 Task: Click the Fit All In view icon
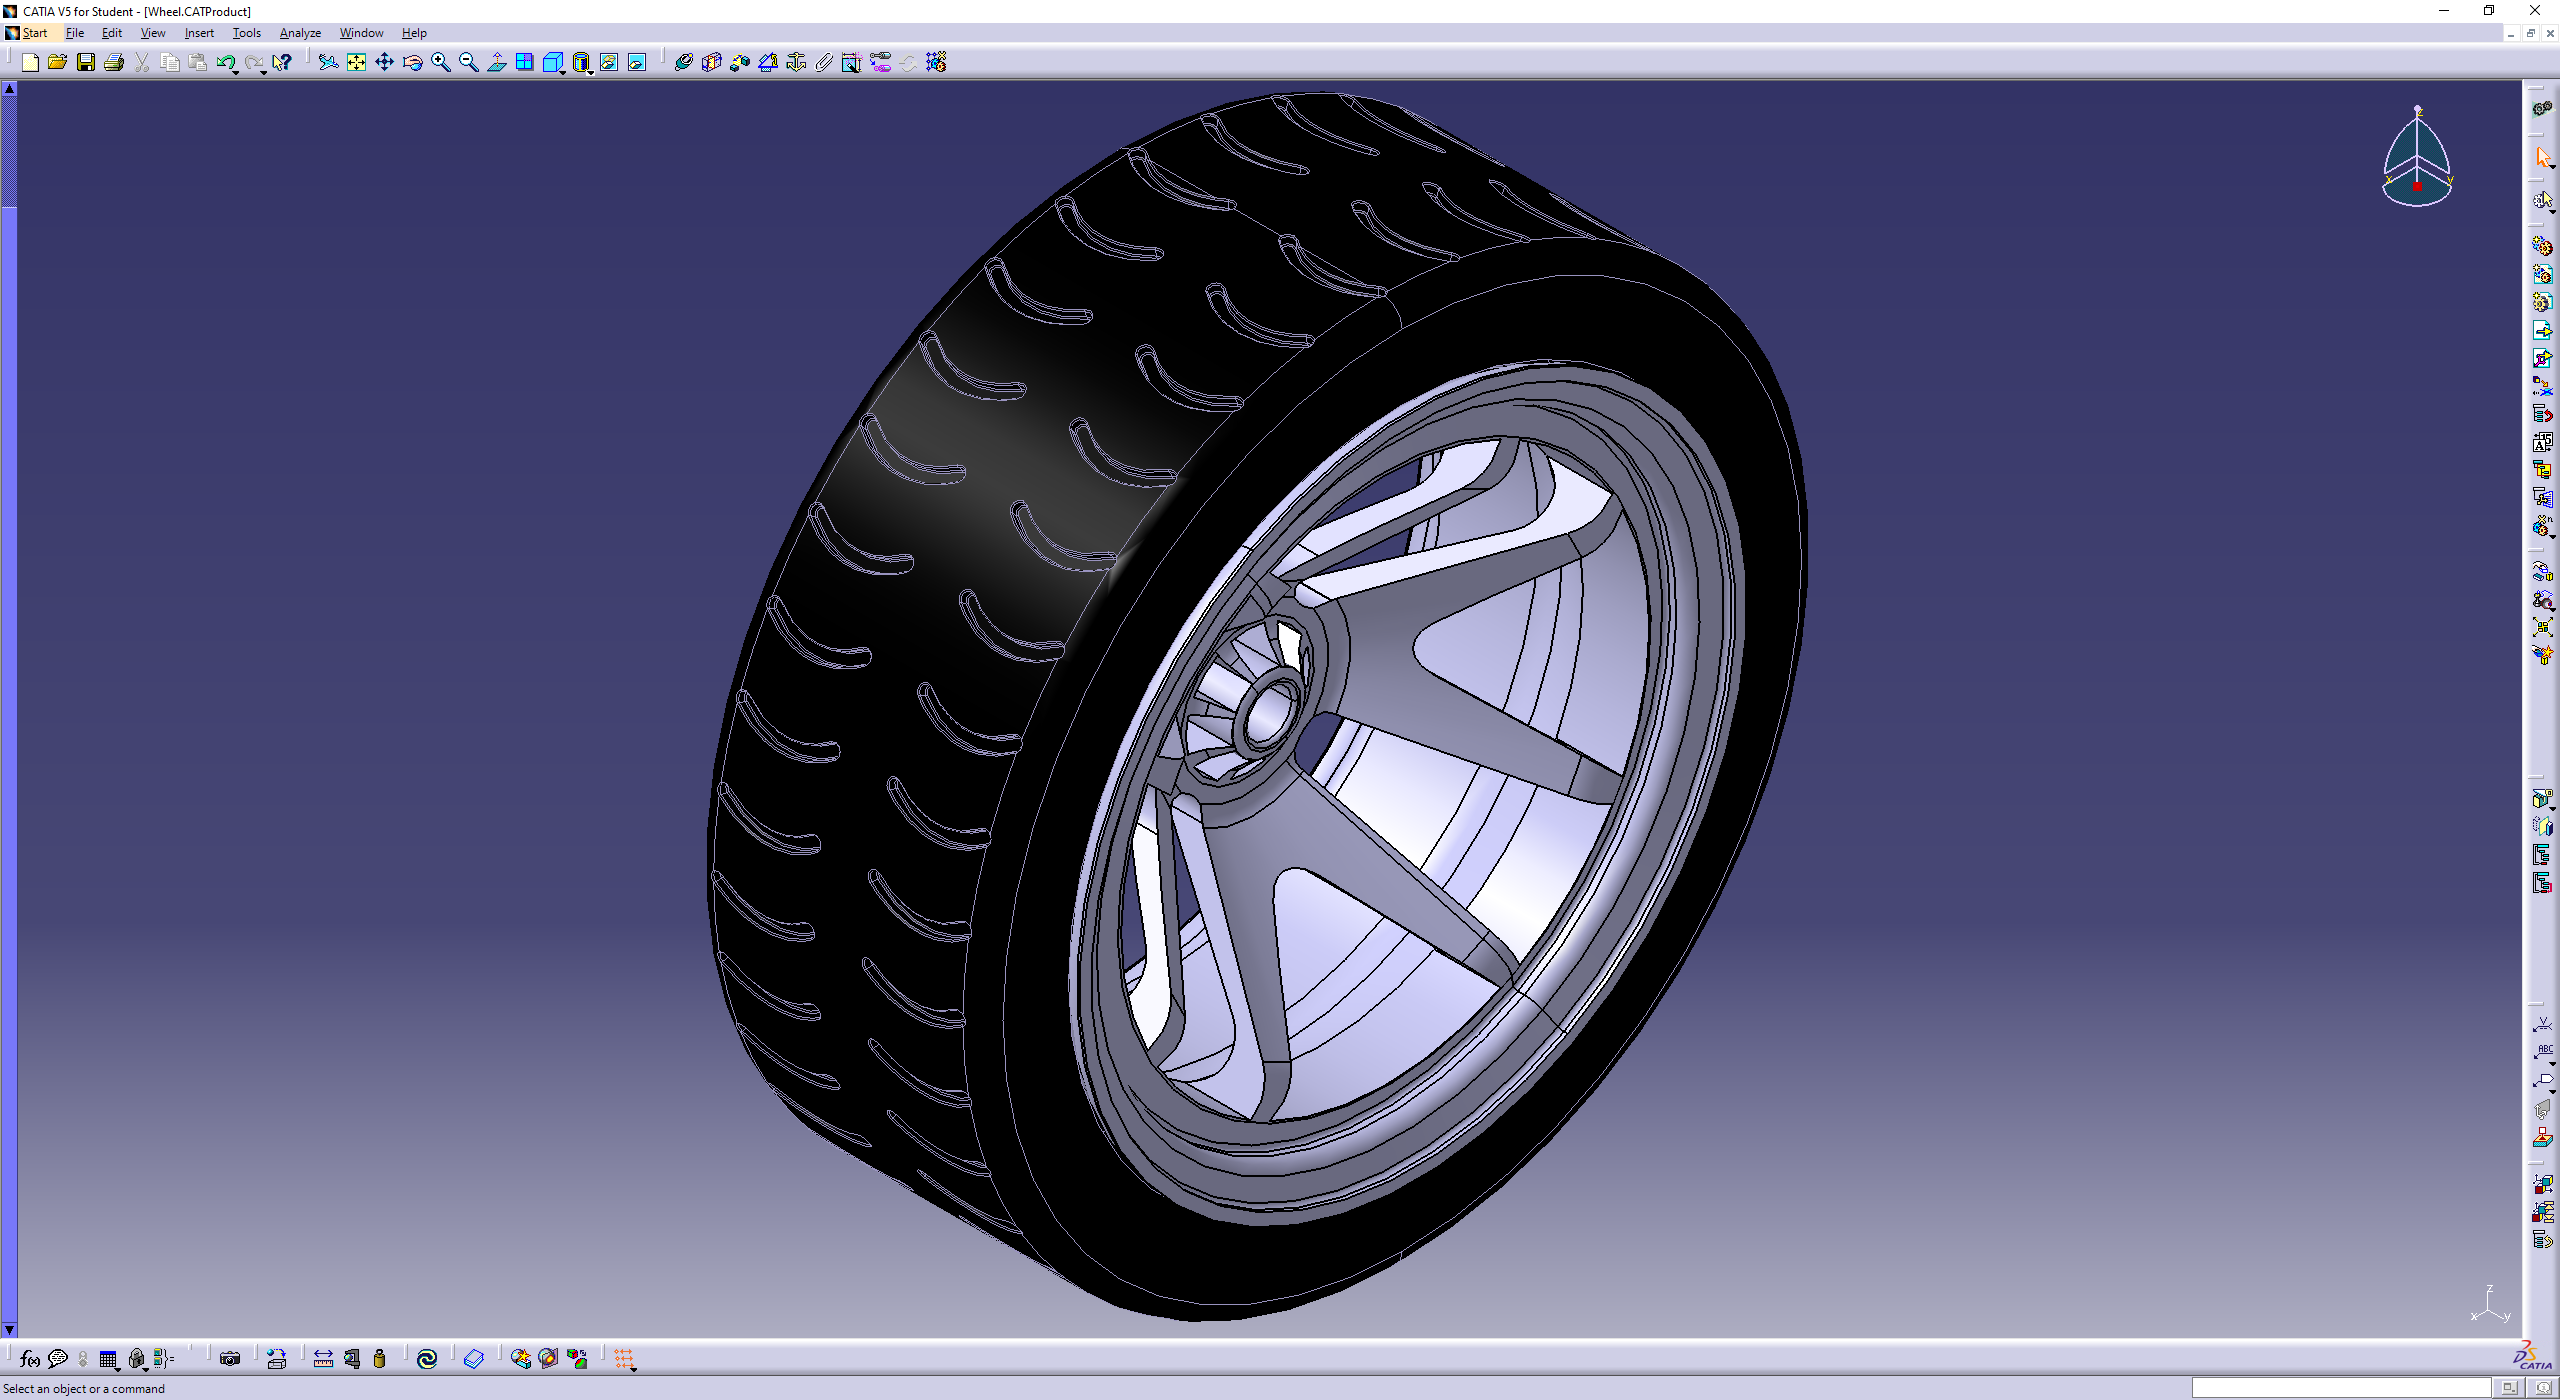[x=356, y=63]
